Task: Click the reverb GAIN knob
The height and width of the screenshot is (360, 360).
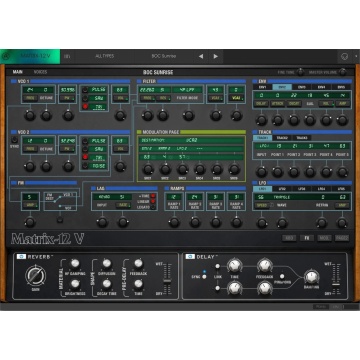Action: point(36,276)
